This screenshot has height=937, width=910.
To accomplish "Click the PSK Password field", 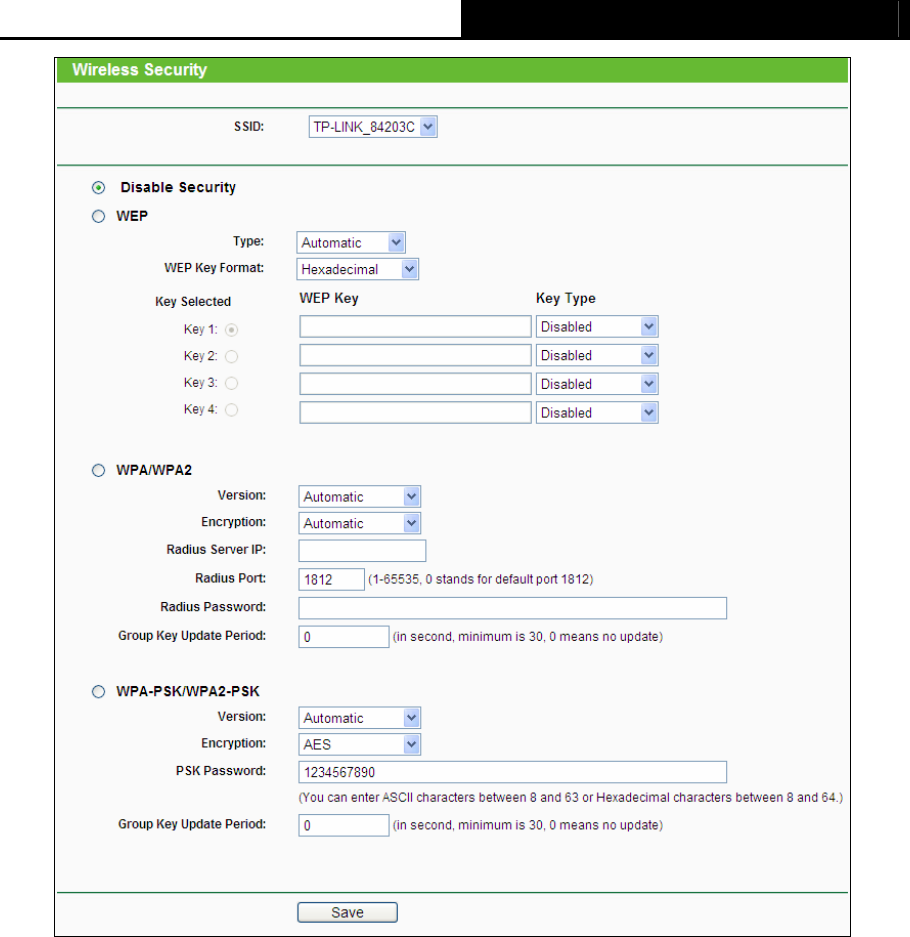I will (x=513, y=772).
